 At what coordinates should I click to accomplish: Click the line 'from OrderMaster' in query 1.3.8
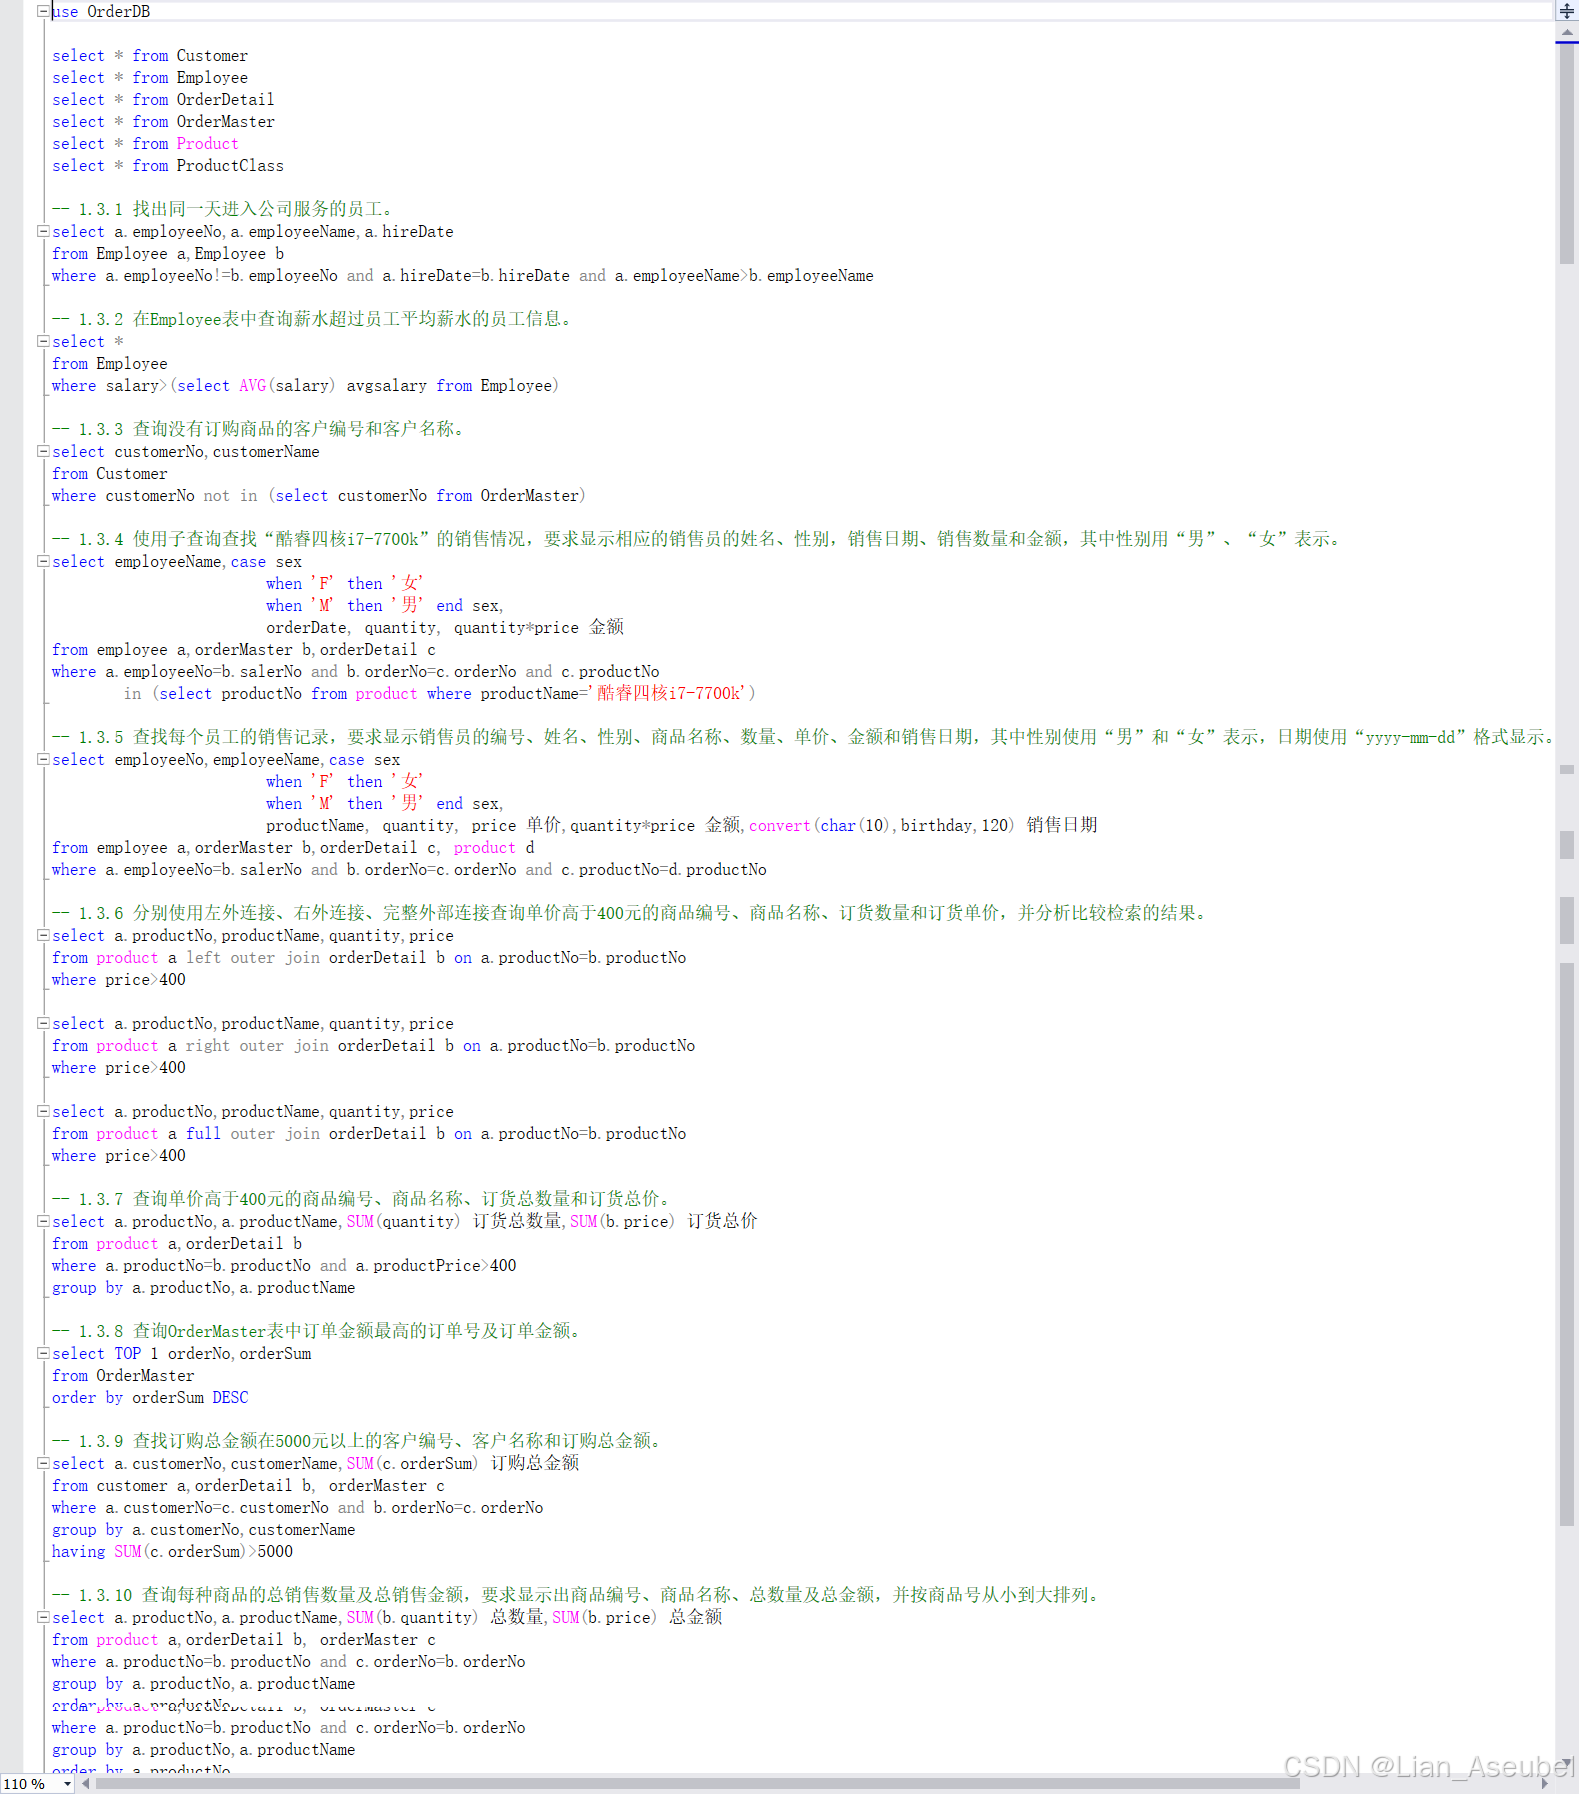tap(123, 1376)
